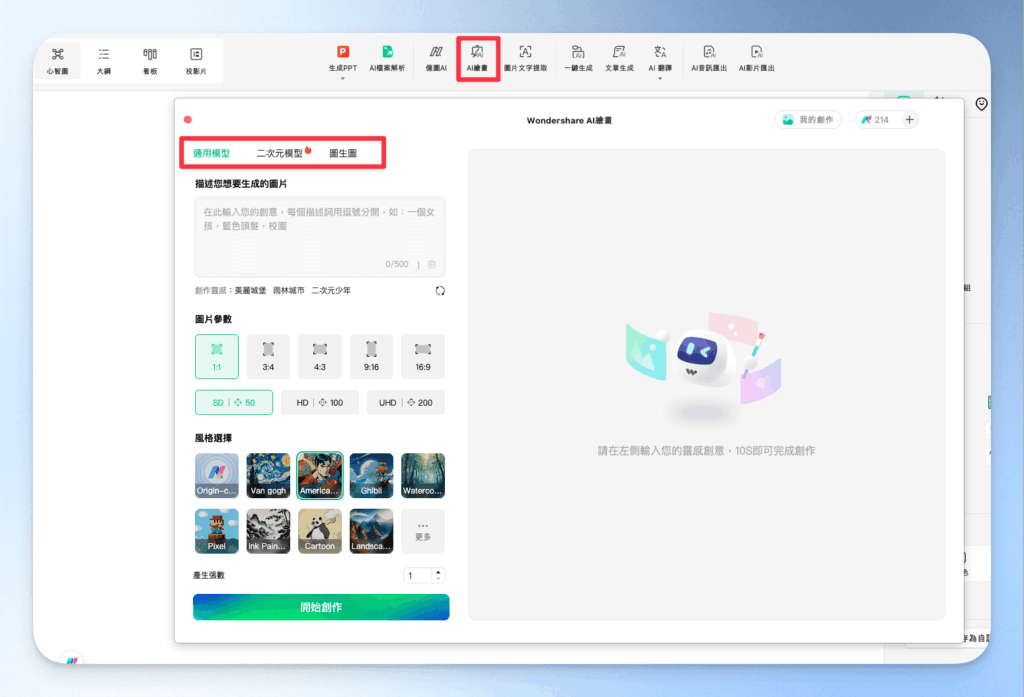Choose HD 100 quality option
1024x697 pixels.
319,402
